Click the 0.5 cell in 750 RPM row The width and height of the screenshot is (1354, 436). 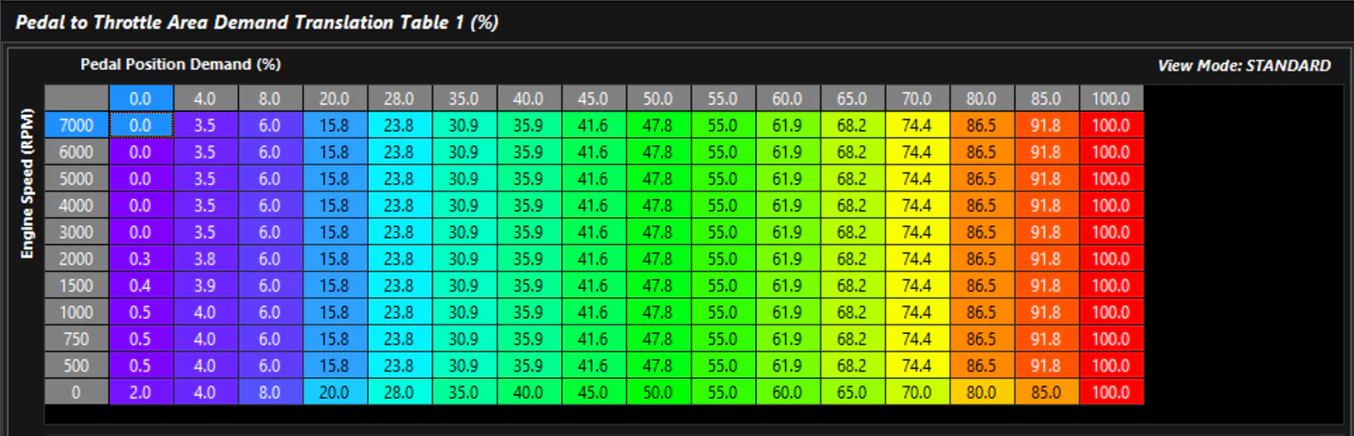(x=141, y=338)
